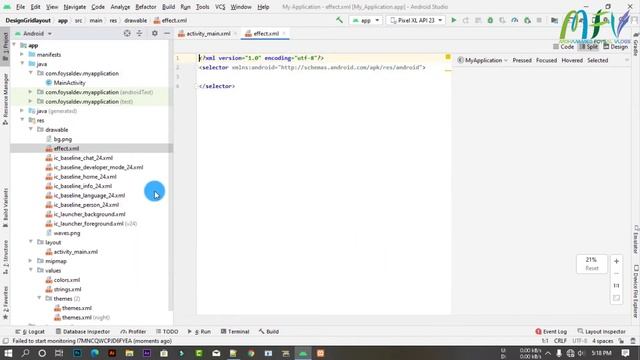
Task: Open the Logcat tool window
Action: [x=30, y=331]
